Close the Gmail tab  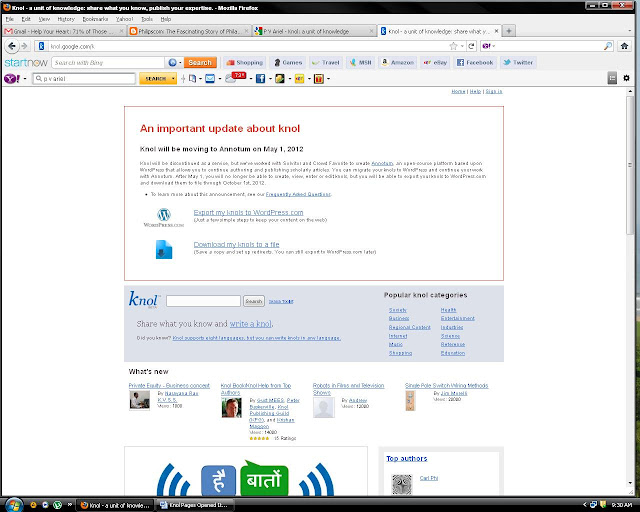121,31
